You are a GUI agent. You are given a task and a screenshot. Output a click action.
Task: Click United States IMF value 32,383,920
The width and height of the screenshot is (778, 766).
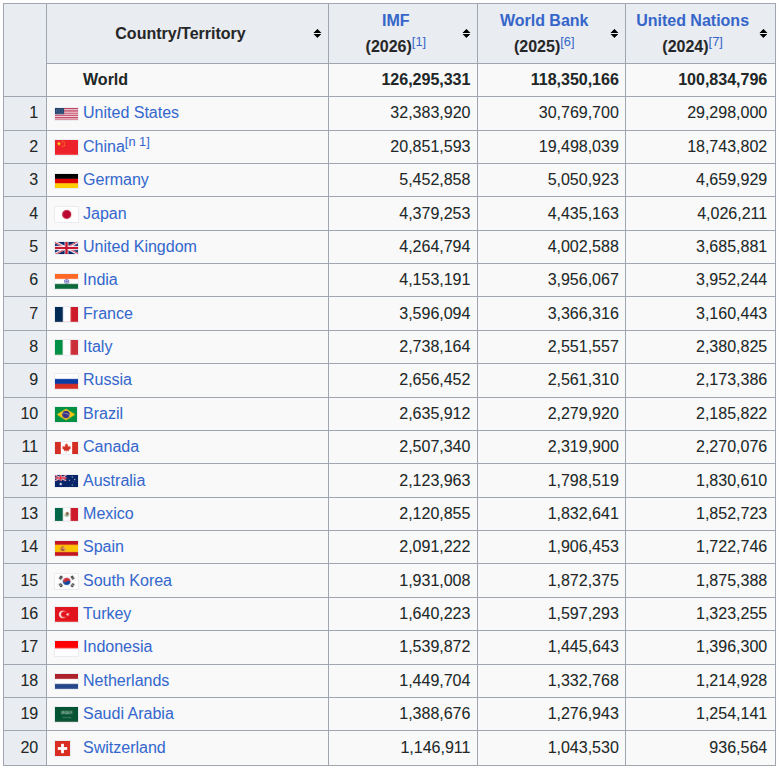(430, 113)
